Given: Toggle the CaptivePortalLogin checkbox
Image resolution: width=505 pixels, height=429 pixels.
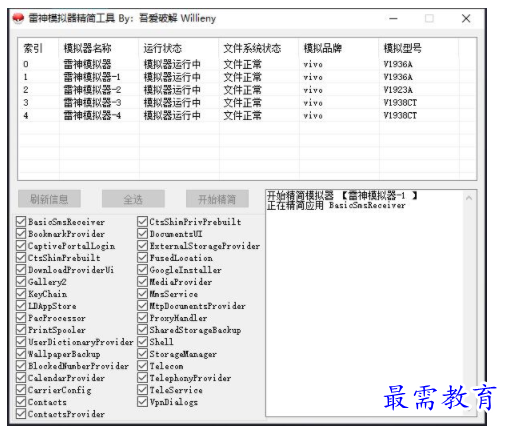Looking at the screenshot, I should click(21, 246).
